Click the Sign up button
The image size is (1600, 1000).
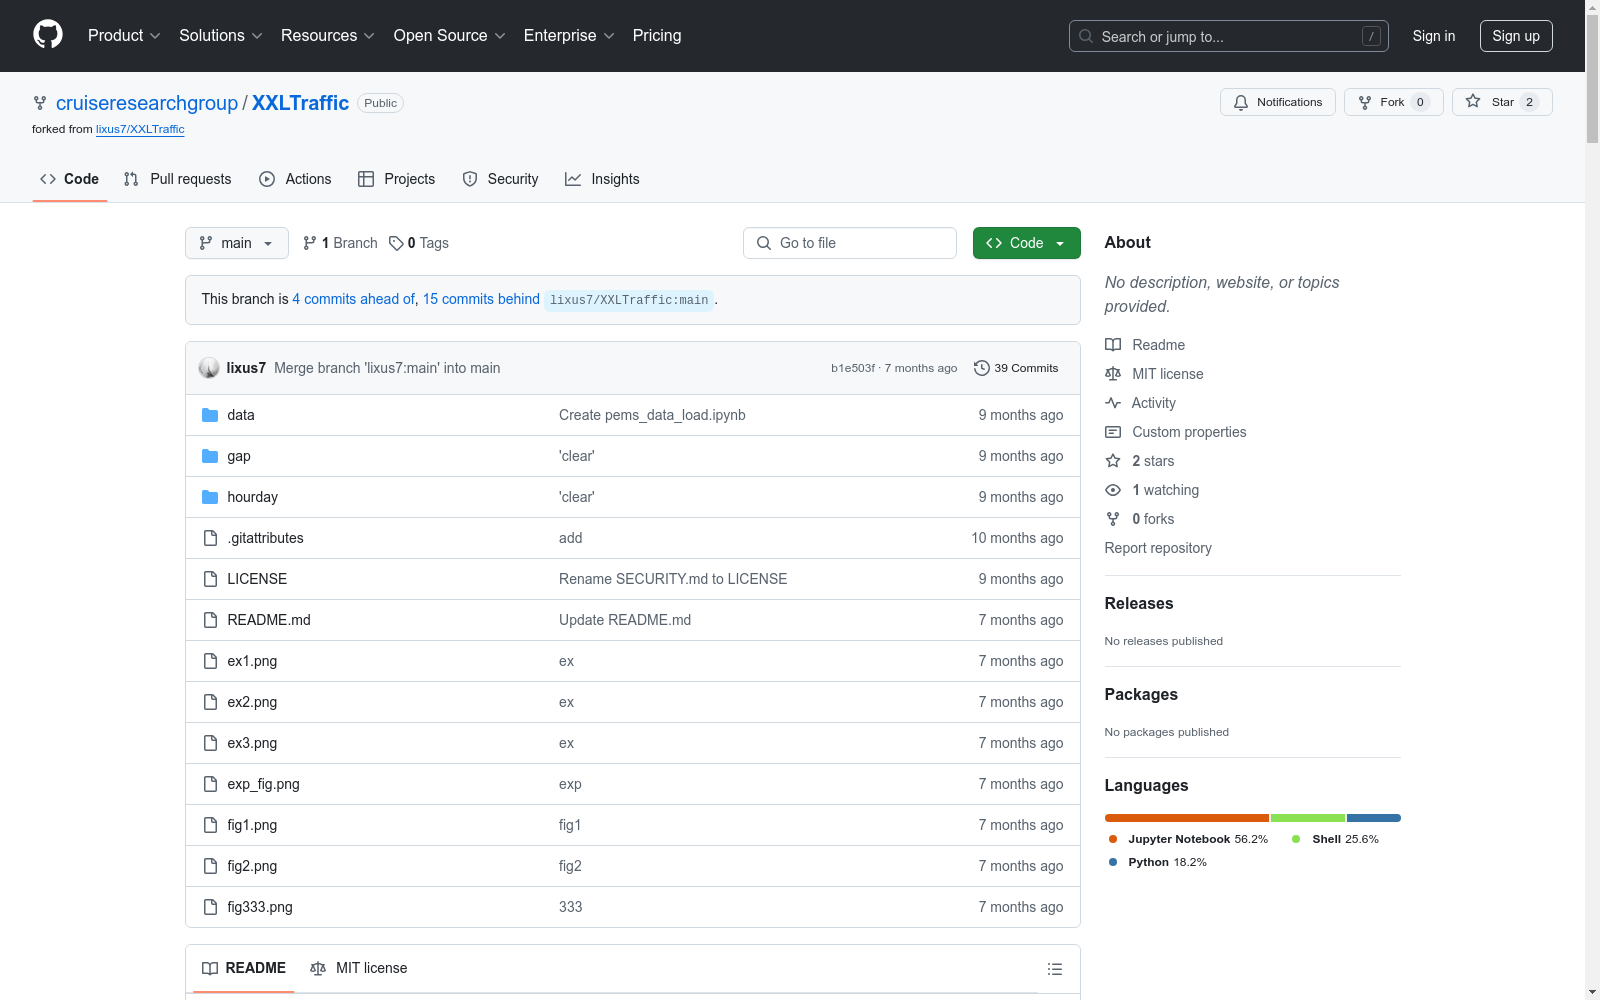1516,36
